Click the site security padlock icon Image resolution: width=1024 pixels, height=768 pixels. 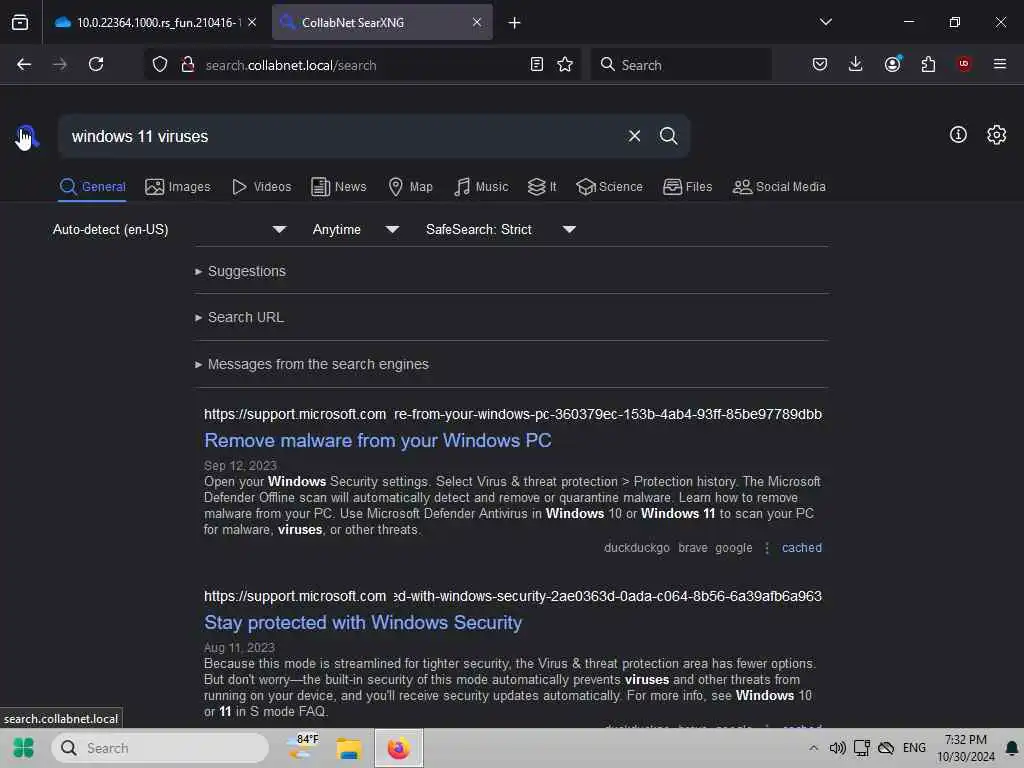[187, 65]
